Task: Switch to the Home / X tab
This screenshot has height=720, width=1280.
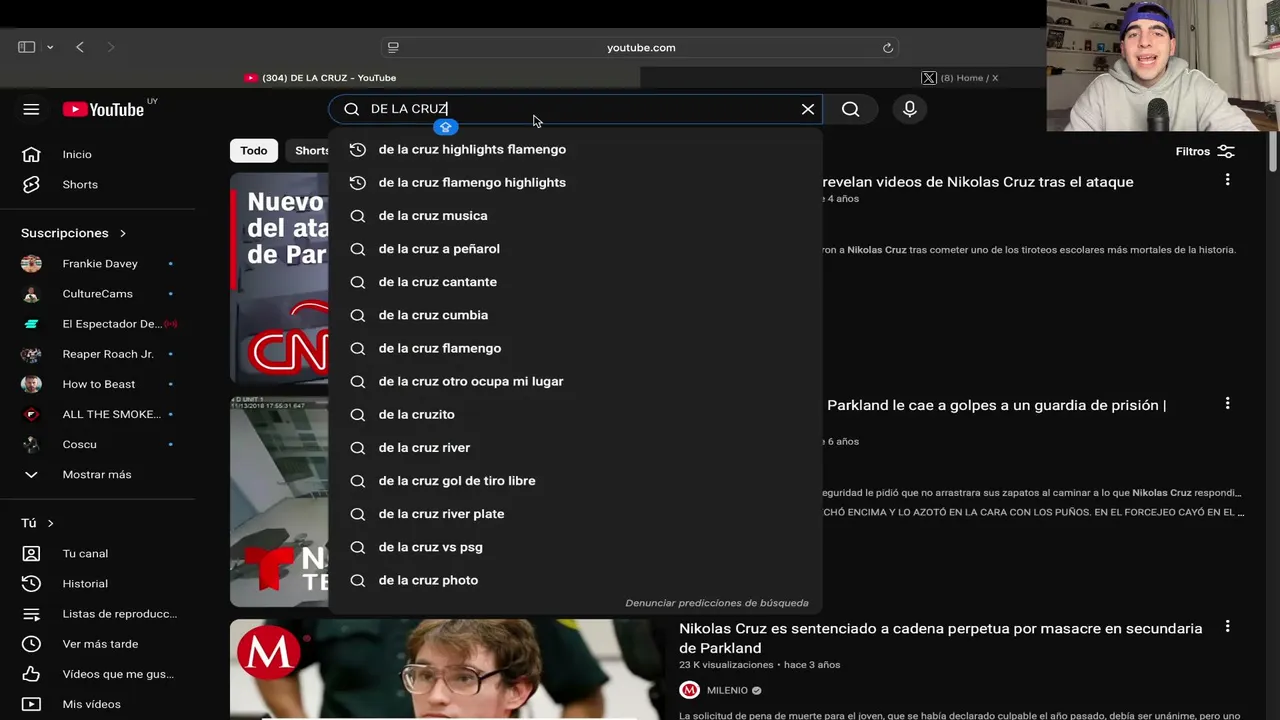Action: pos(960,78)
